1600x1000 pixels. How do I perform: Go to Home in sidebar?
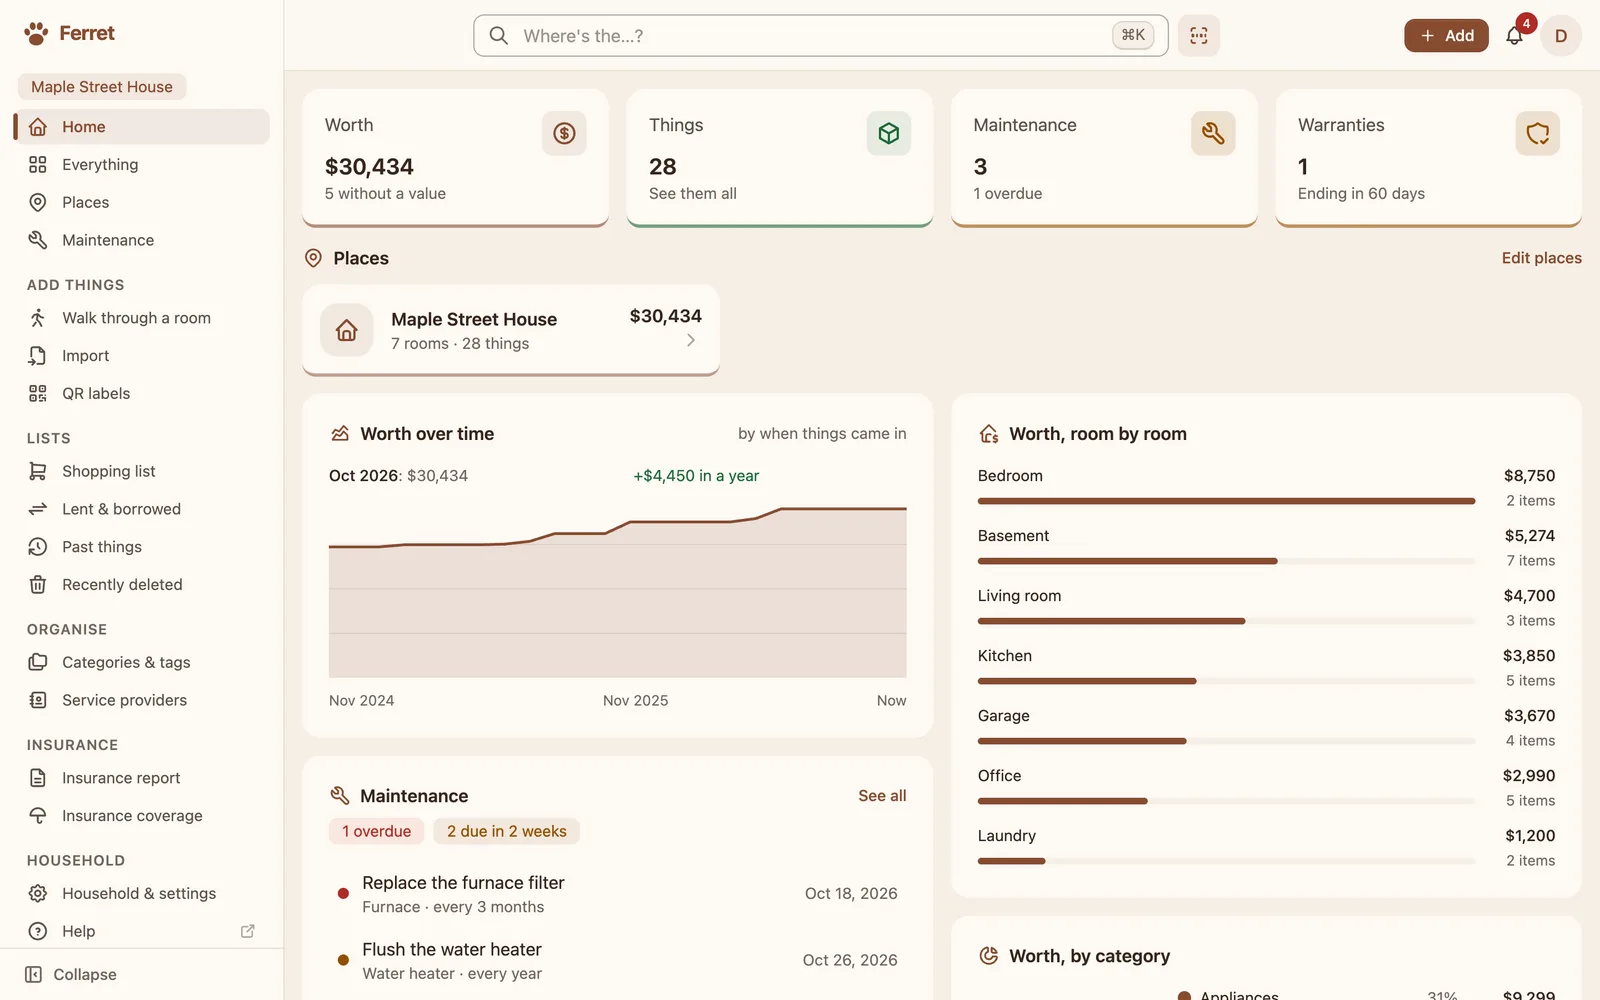[x=142, y=127]
